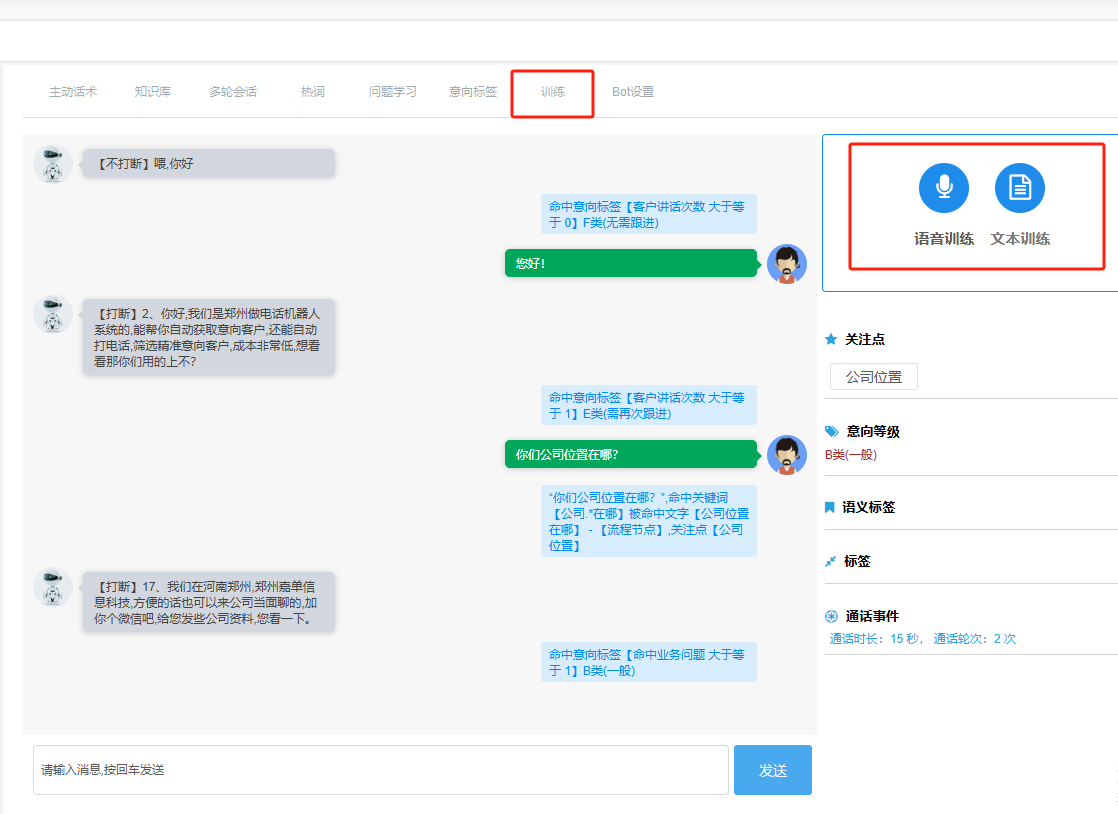Select the 热词 tab
Viewport: 1118px width, 814px height.
tap(313, 92)
